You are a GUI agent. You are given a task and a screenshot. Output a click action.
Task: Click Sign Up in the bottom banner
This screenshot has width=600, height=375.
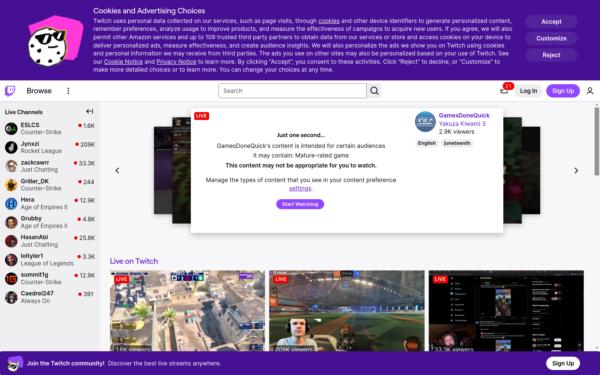(563, 363)
